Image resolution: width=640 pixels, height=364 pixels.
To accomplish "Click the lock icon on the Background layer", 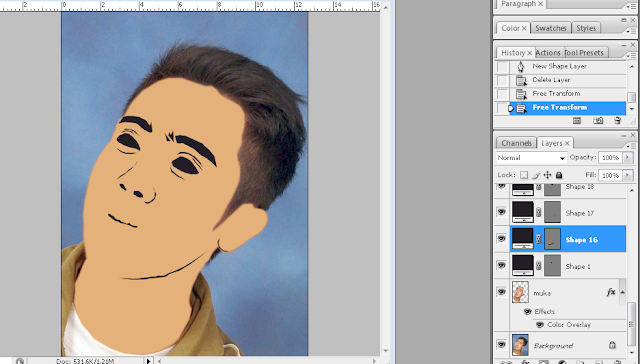I will click(x=612, y=345).
